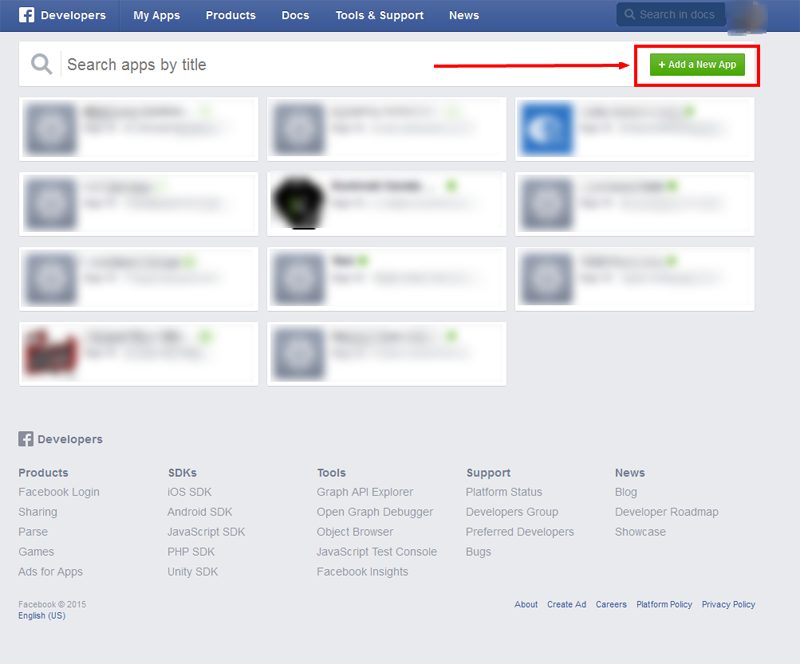Click the blue moon app icon thumbnail
Screen dimensions: 800x664
tap(547, 128)
